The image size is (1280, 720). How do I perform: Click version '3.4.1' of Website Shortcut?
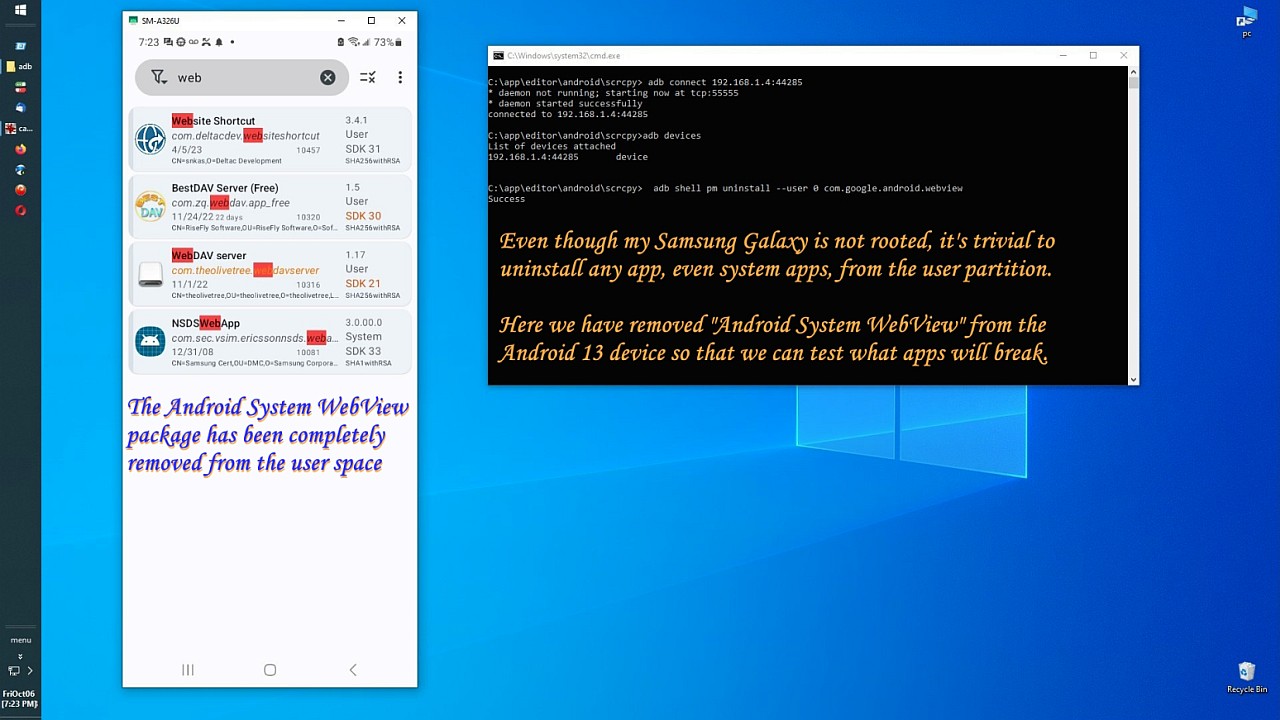pos(356,120)
